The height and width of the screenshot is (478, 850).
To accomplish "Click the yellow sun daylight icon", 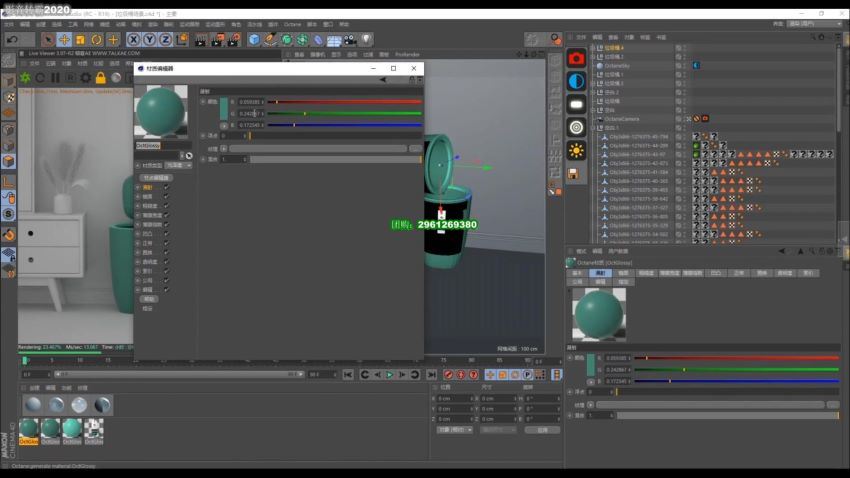I will 576,150.
